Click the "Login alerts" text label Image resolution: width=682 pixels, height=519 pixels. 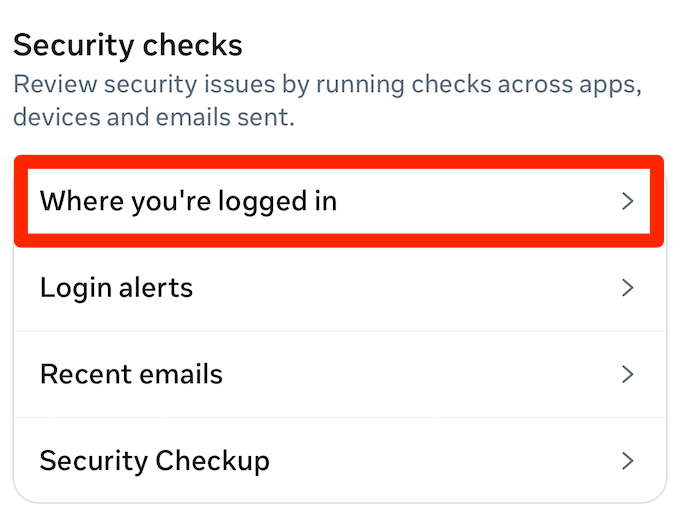click(116, 288)
